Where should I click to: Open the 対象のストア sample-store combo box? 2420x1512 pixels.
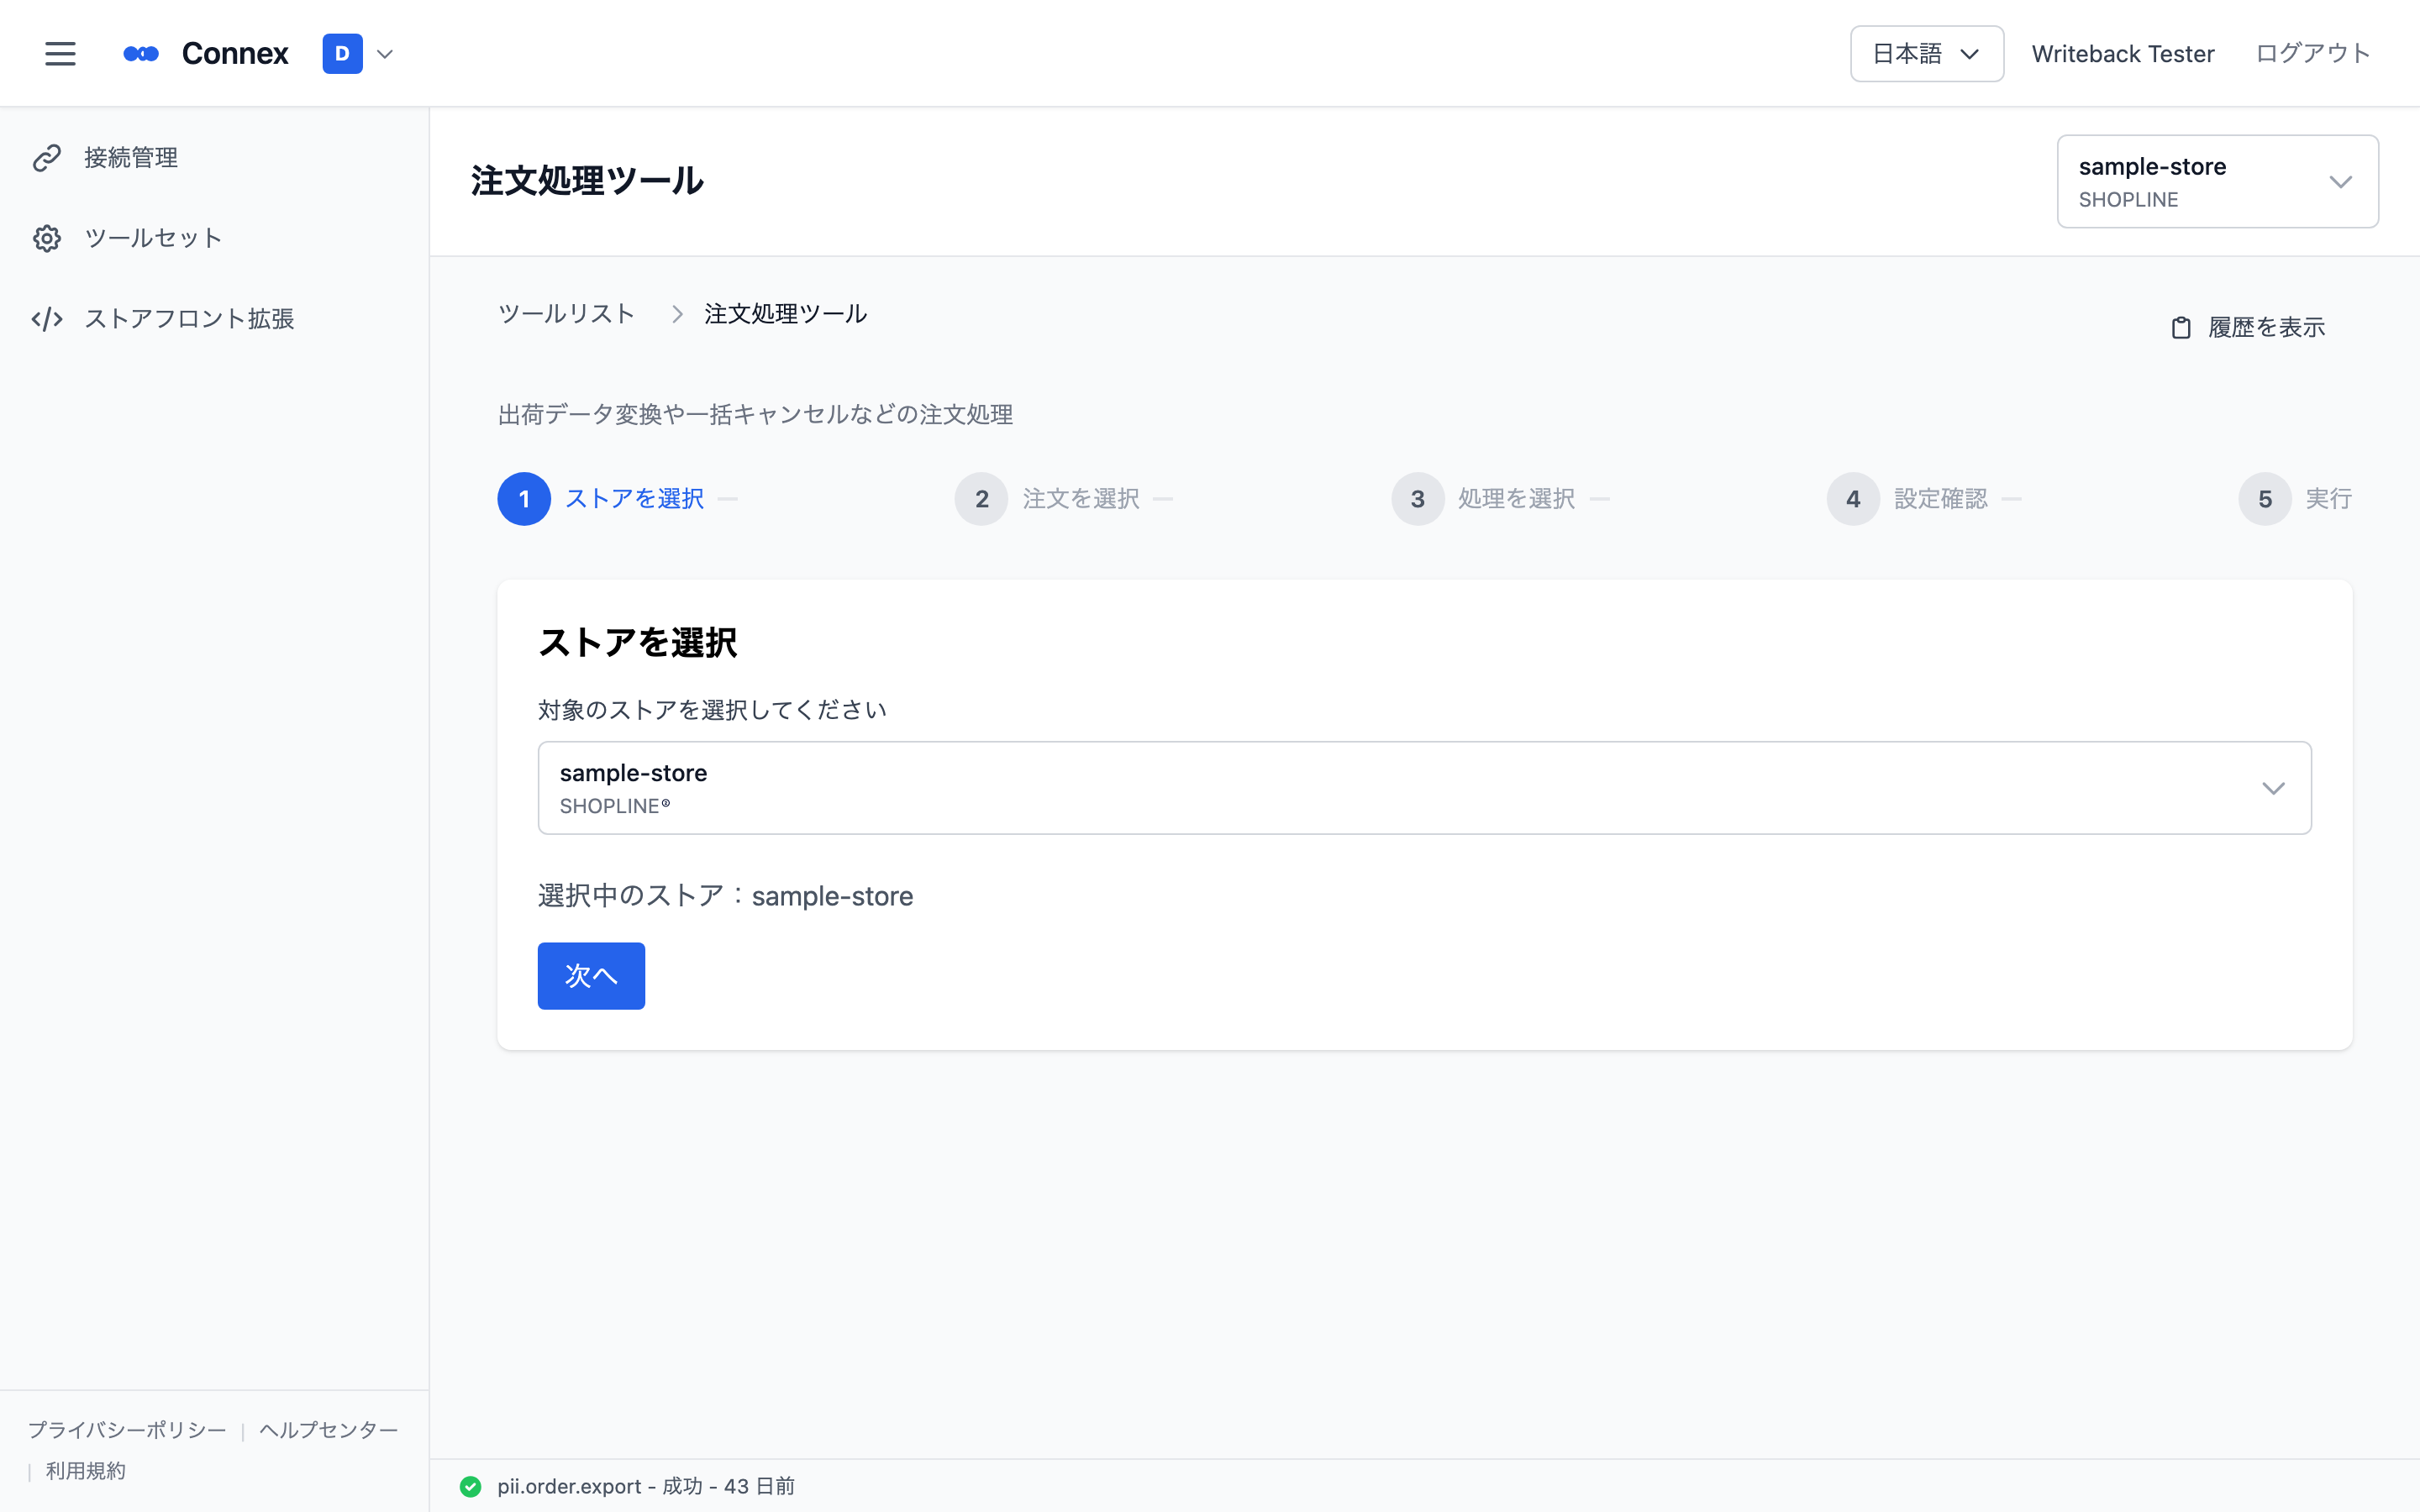coord(1424,788)
